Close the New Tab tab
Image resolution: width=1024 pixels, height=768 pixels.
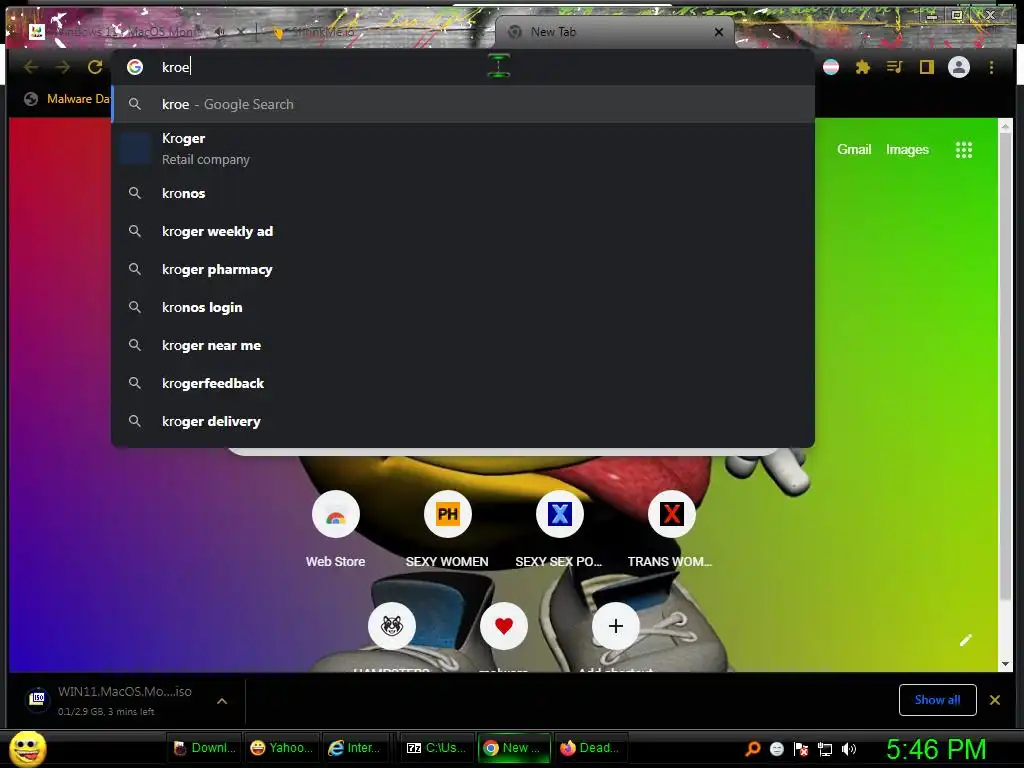tap(718, 32)
